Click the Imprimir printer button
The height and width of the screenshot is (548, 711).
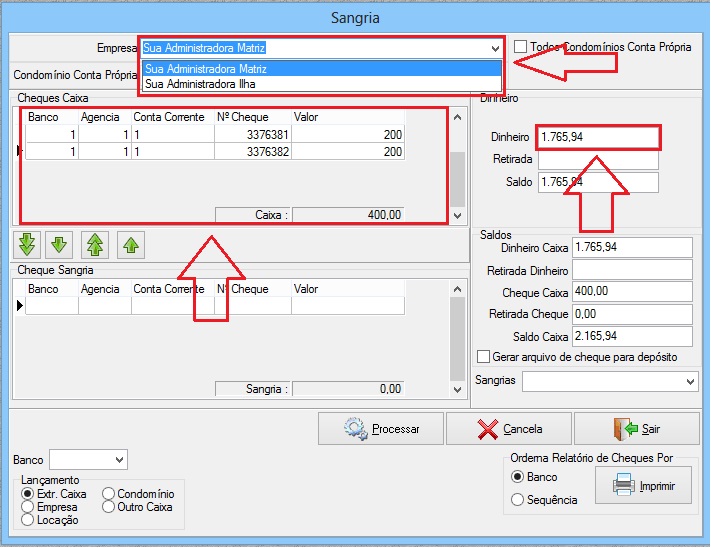[x=643, y=487]
